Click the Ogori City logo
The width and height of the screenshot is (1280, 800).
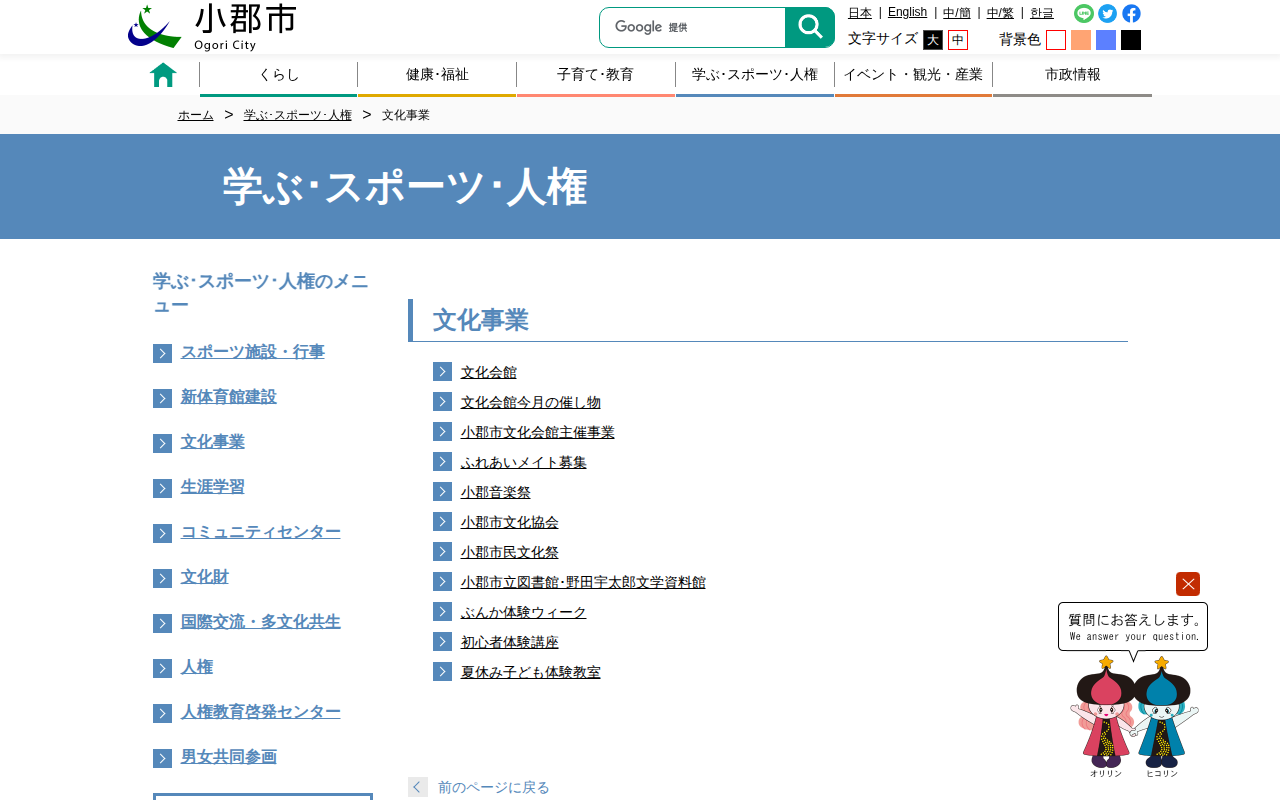pos(212,27)
